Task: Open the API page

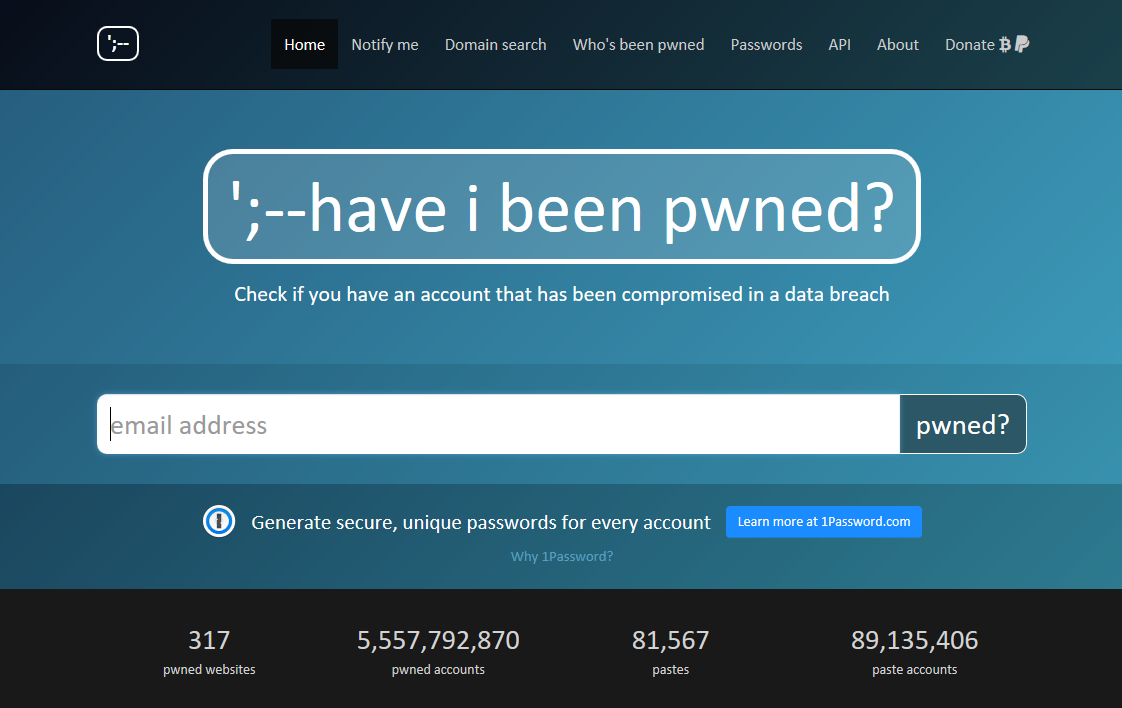Action: [839, 45]
